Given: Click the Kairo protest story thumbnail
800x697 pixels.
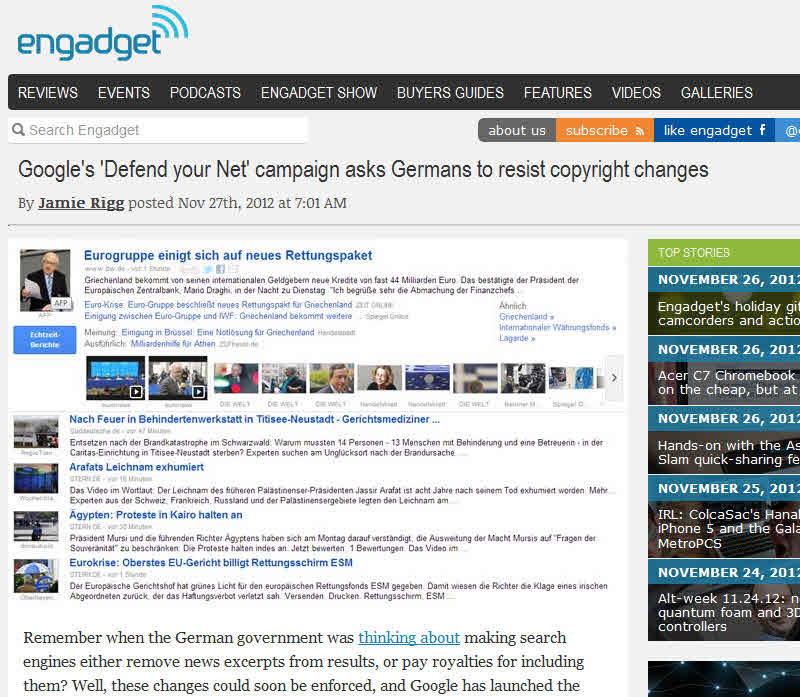Looking at the screenshot, I should point(36,526).
